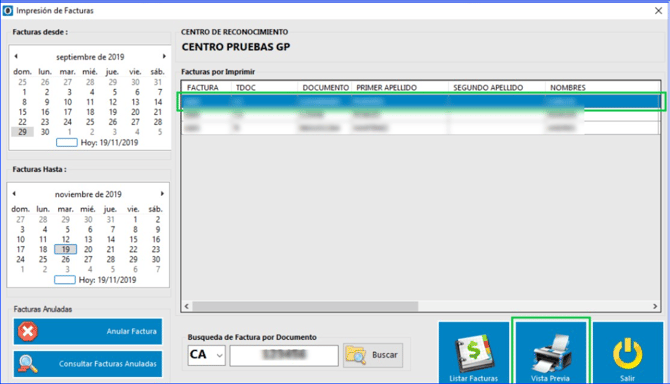Go to next month in Facturas desde calendar
670x384 pixels.
164,56
